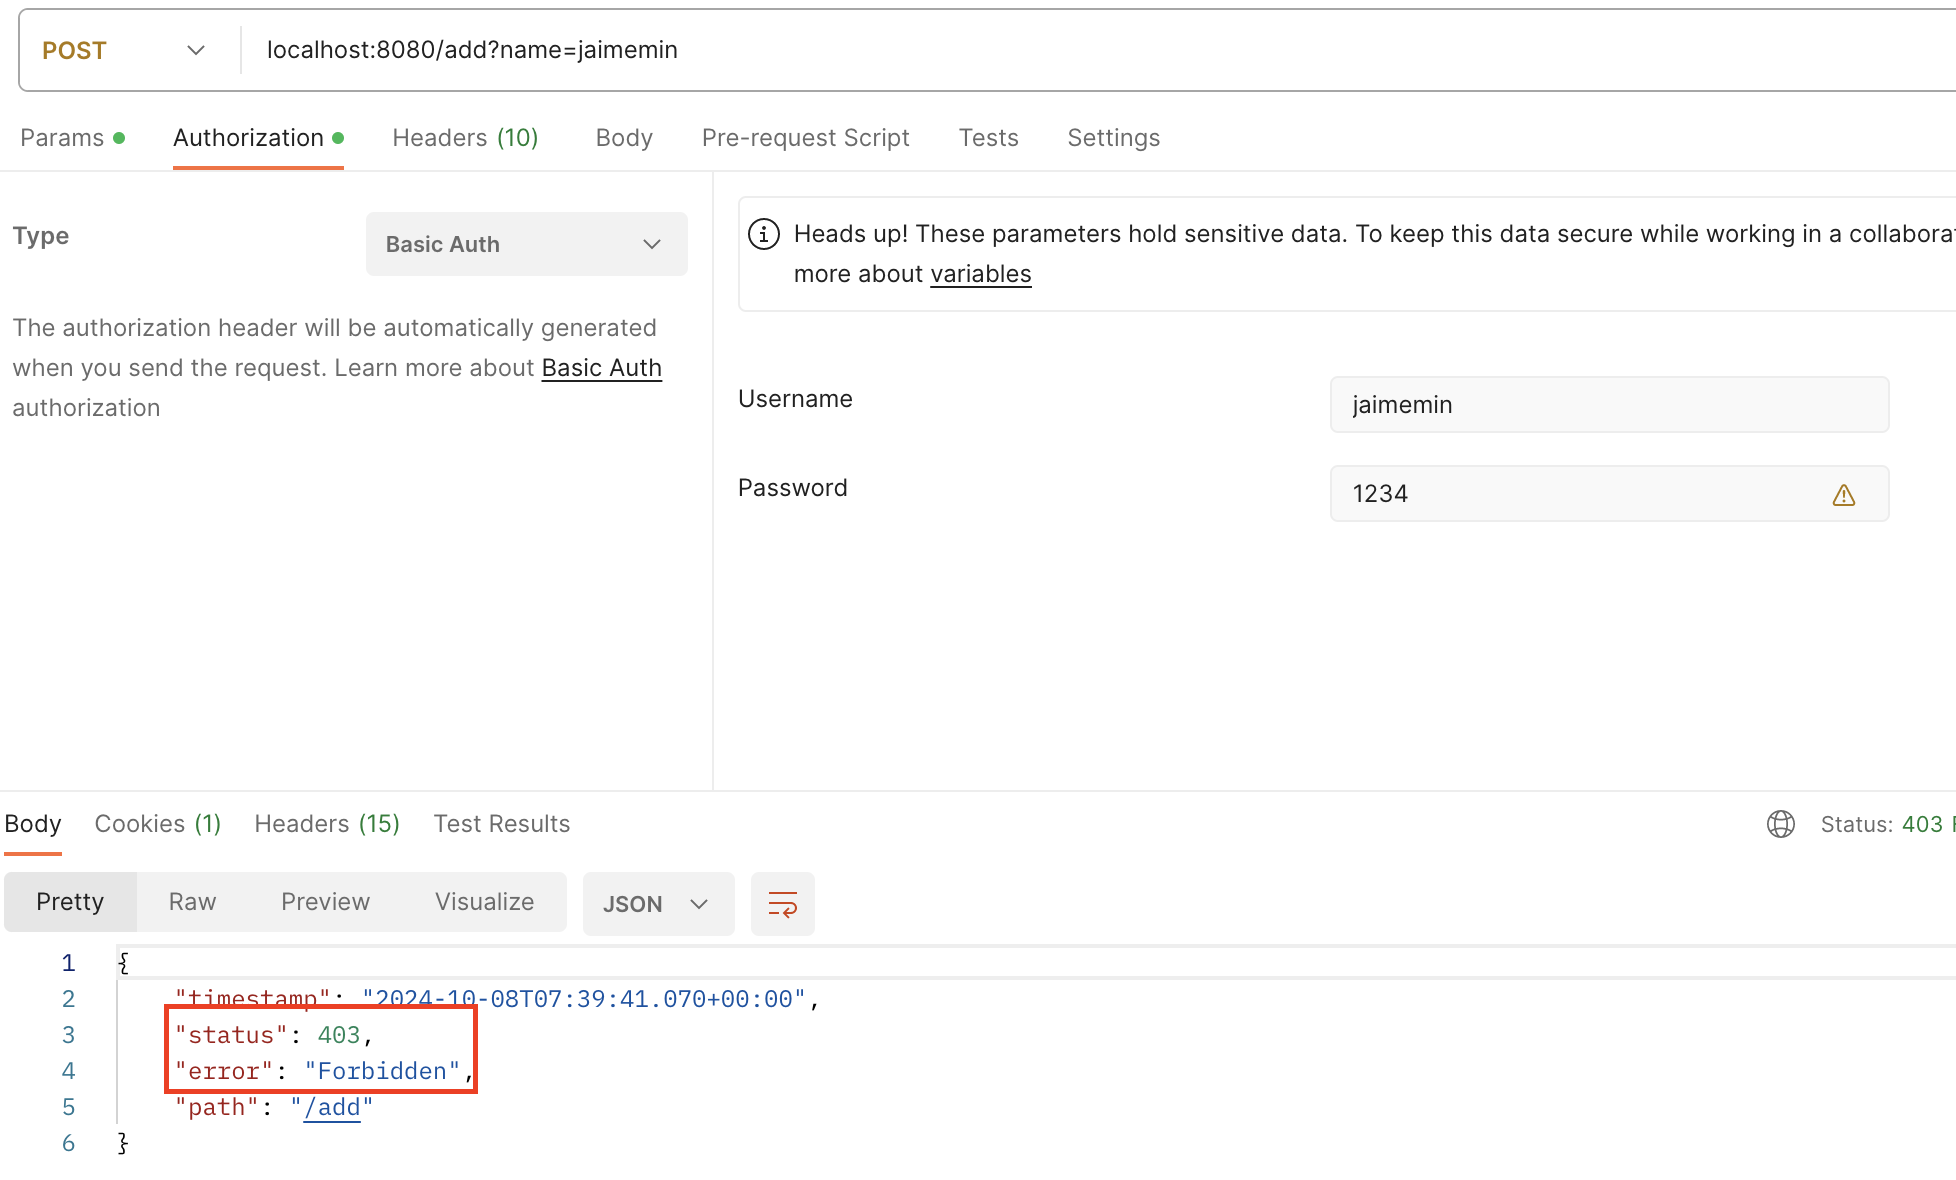Screen dimensions: 1956x1180
Task: Switch to the Params tab
Action: coord(62,138)
